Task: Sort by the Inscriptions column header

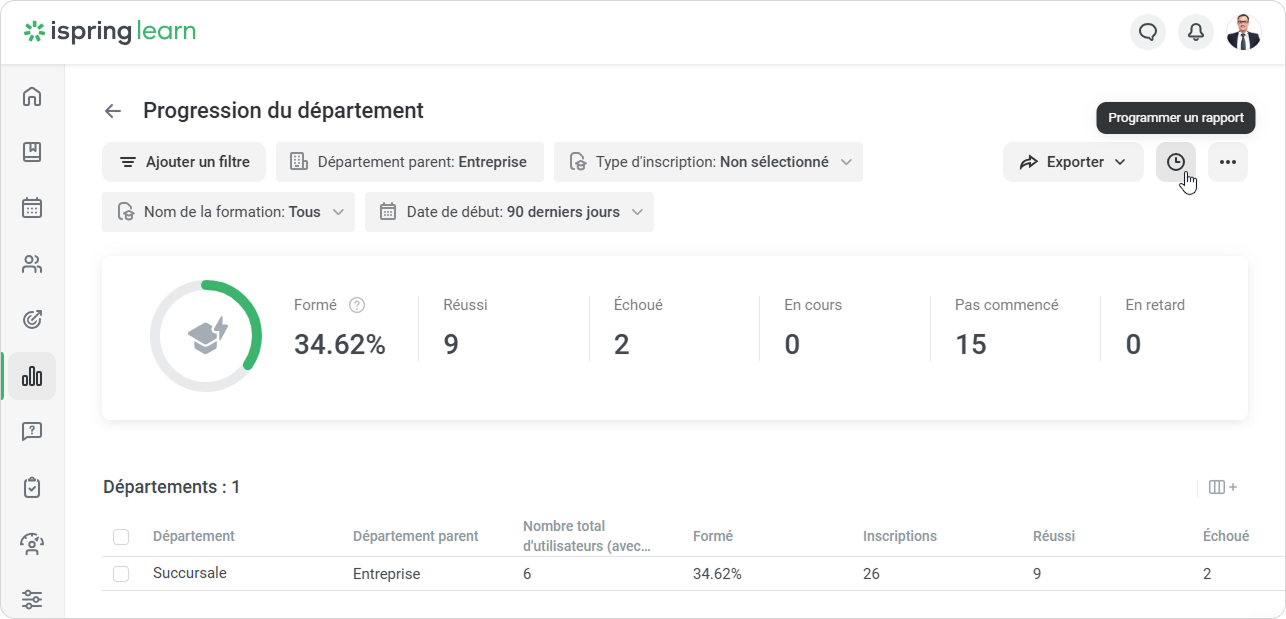Action: [x=899, y=536]
